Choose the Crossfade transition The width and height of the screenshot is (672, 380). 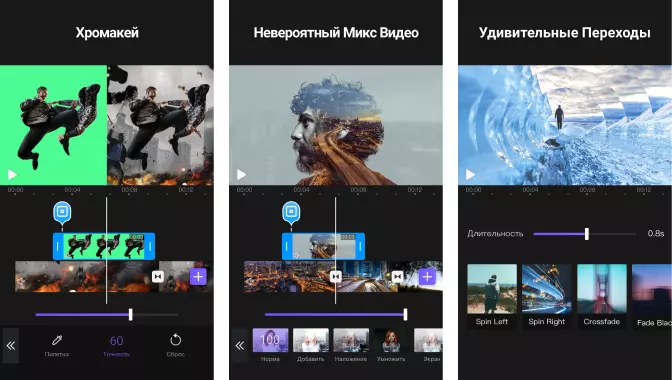pos(602,295)
